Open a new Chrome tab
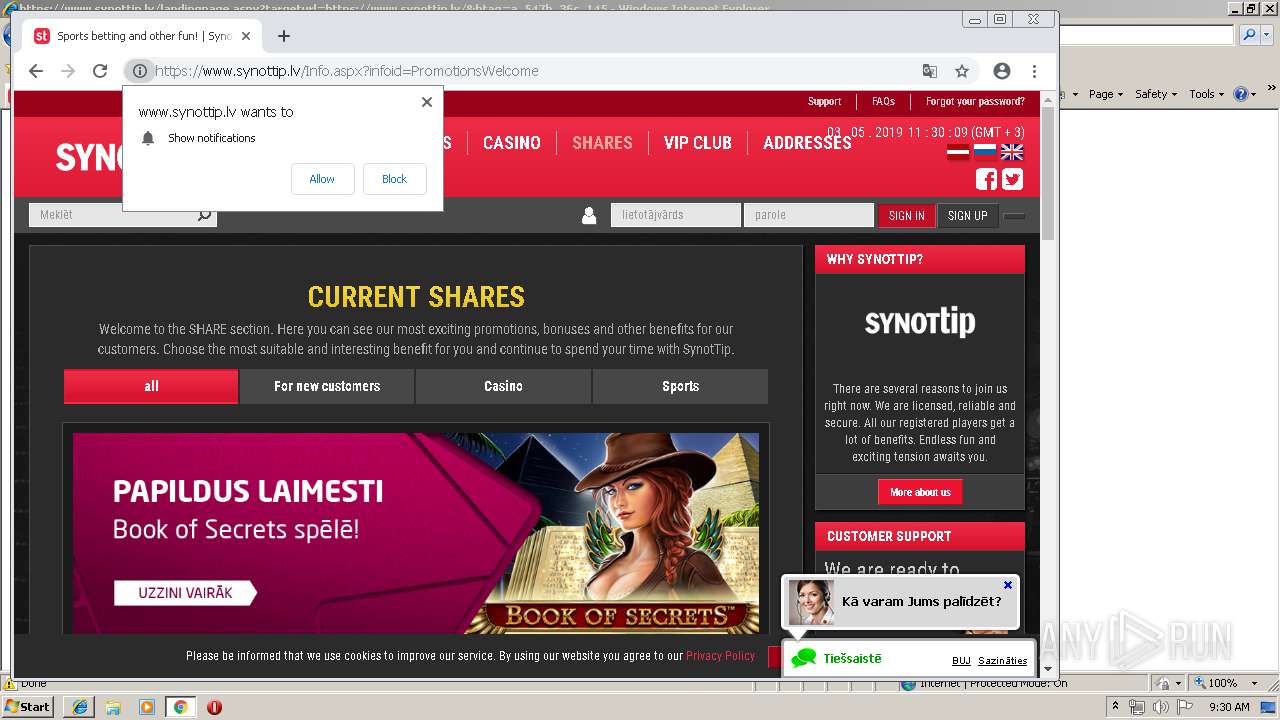 tap(284, 36)
